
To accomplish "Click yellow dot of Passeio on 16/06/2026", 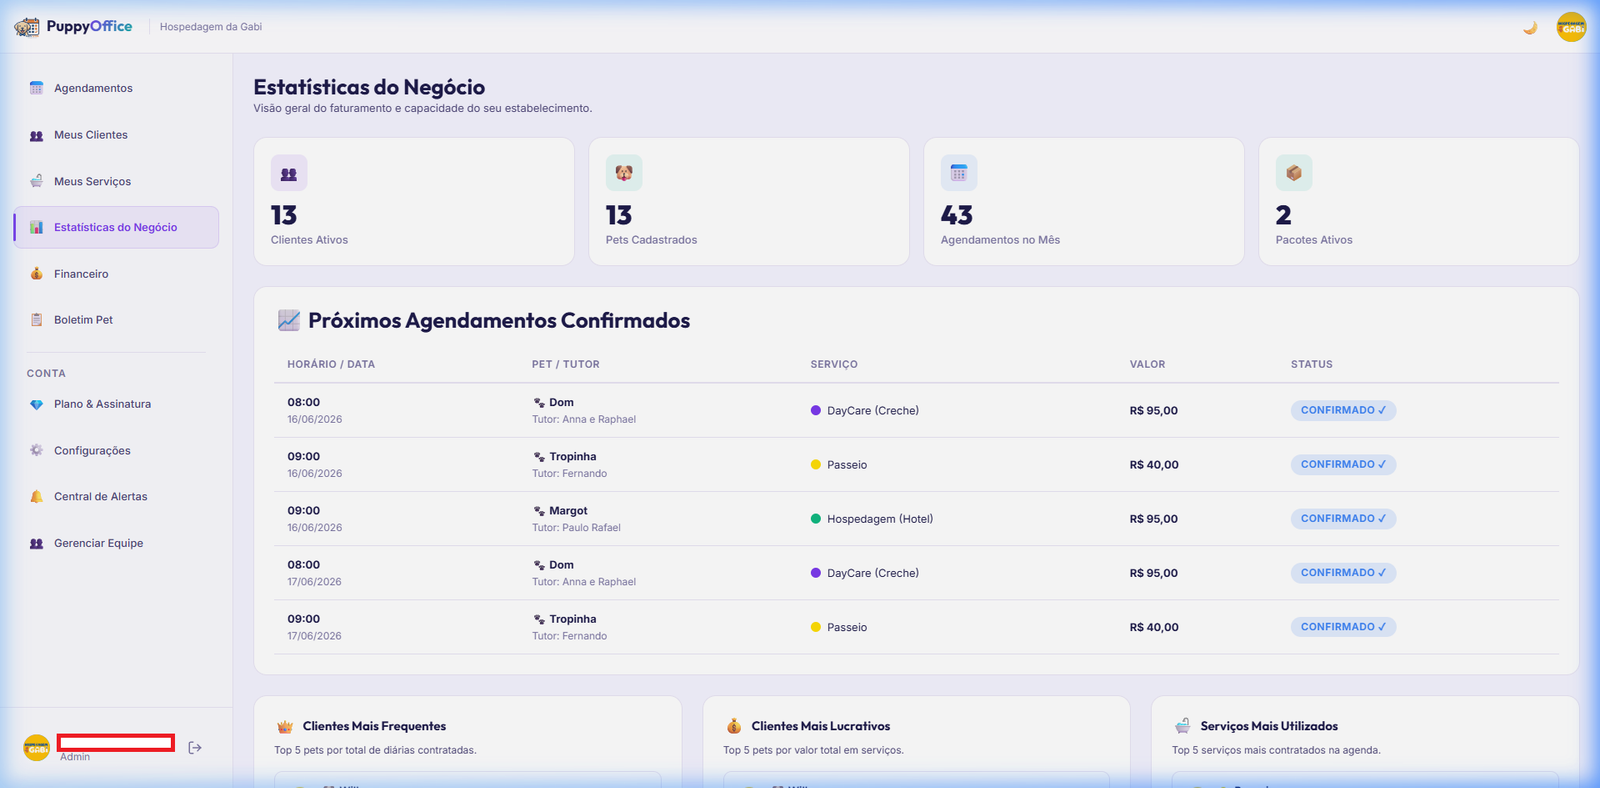I will [816, 464].
